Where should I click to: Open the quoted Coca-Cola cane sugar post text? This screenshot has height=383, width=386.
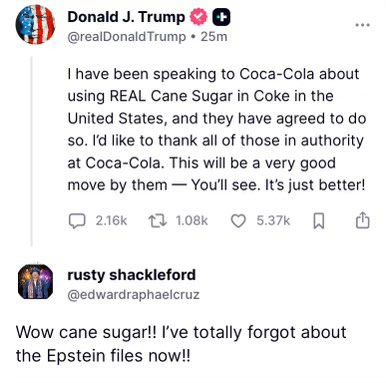point(217,130)
